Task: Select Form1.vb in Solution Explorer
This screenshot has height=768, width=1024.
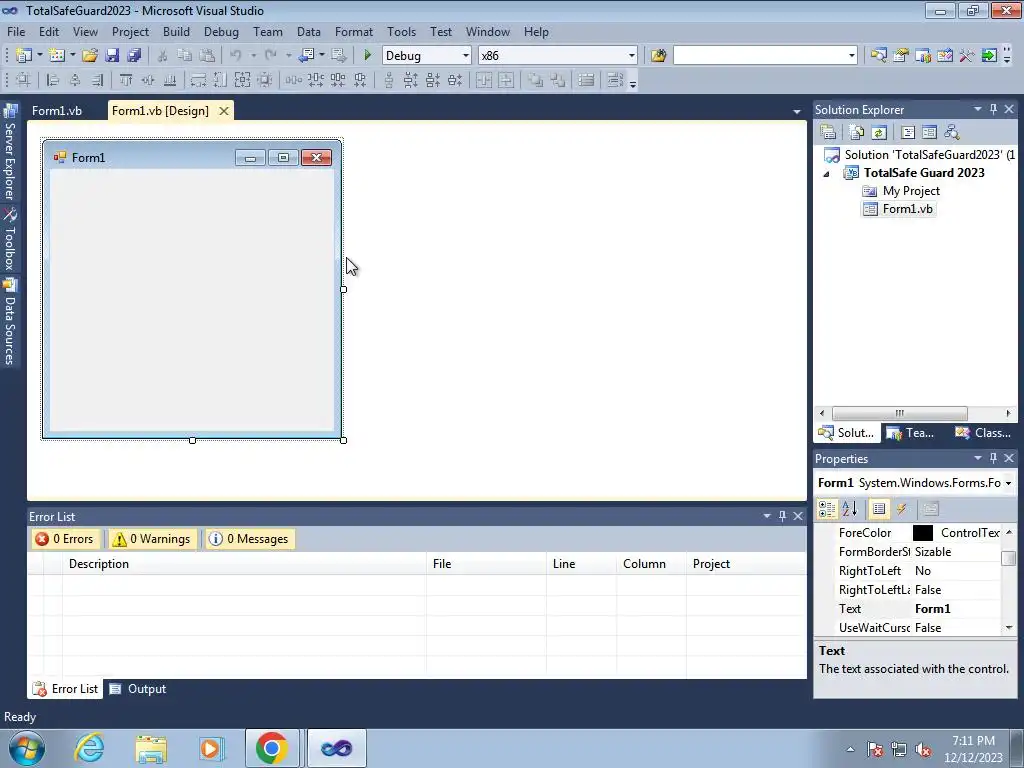Action: click(x=899, y=209)
